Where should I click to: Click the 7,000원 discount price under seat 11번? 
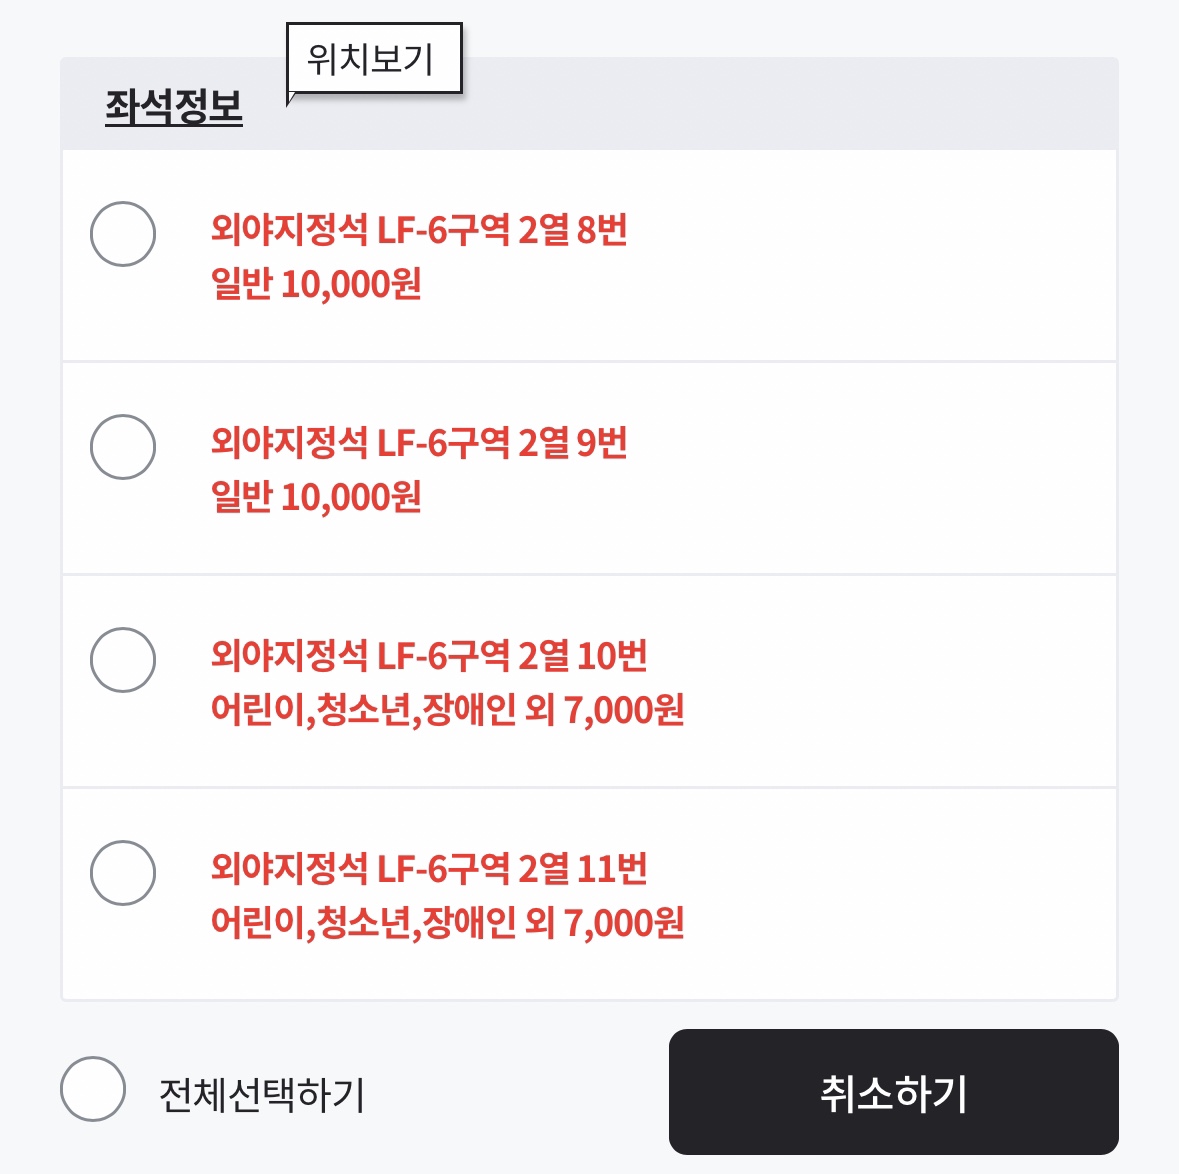coord(624,922)
